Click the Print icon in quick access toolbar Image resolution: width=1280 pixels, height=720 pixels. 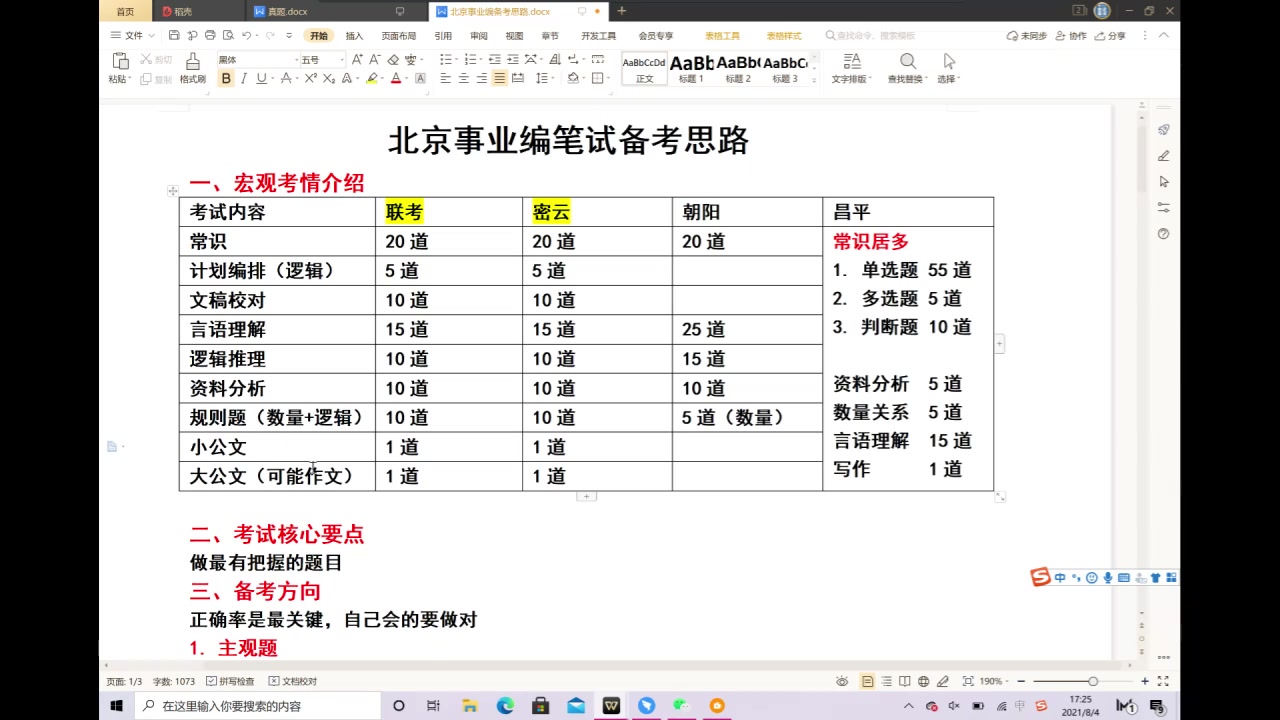coord(210,36)
